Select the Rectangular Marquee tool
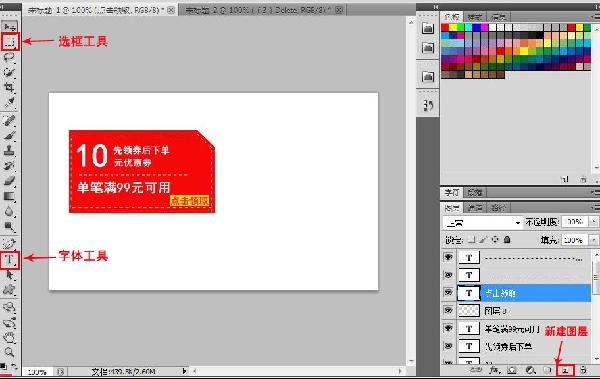Image resolution: width=600 pixels, height=379 pixels. pos(10,41)
